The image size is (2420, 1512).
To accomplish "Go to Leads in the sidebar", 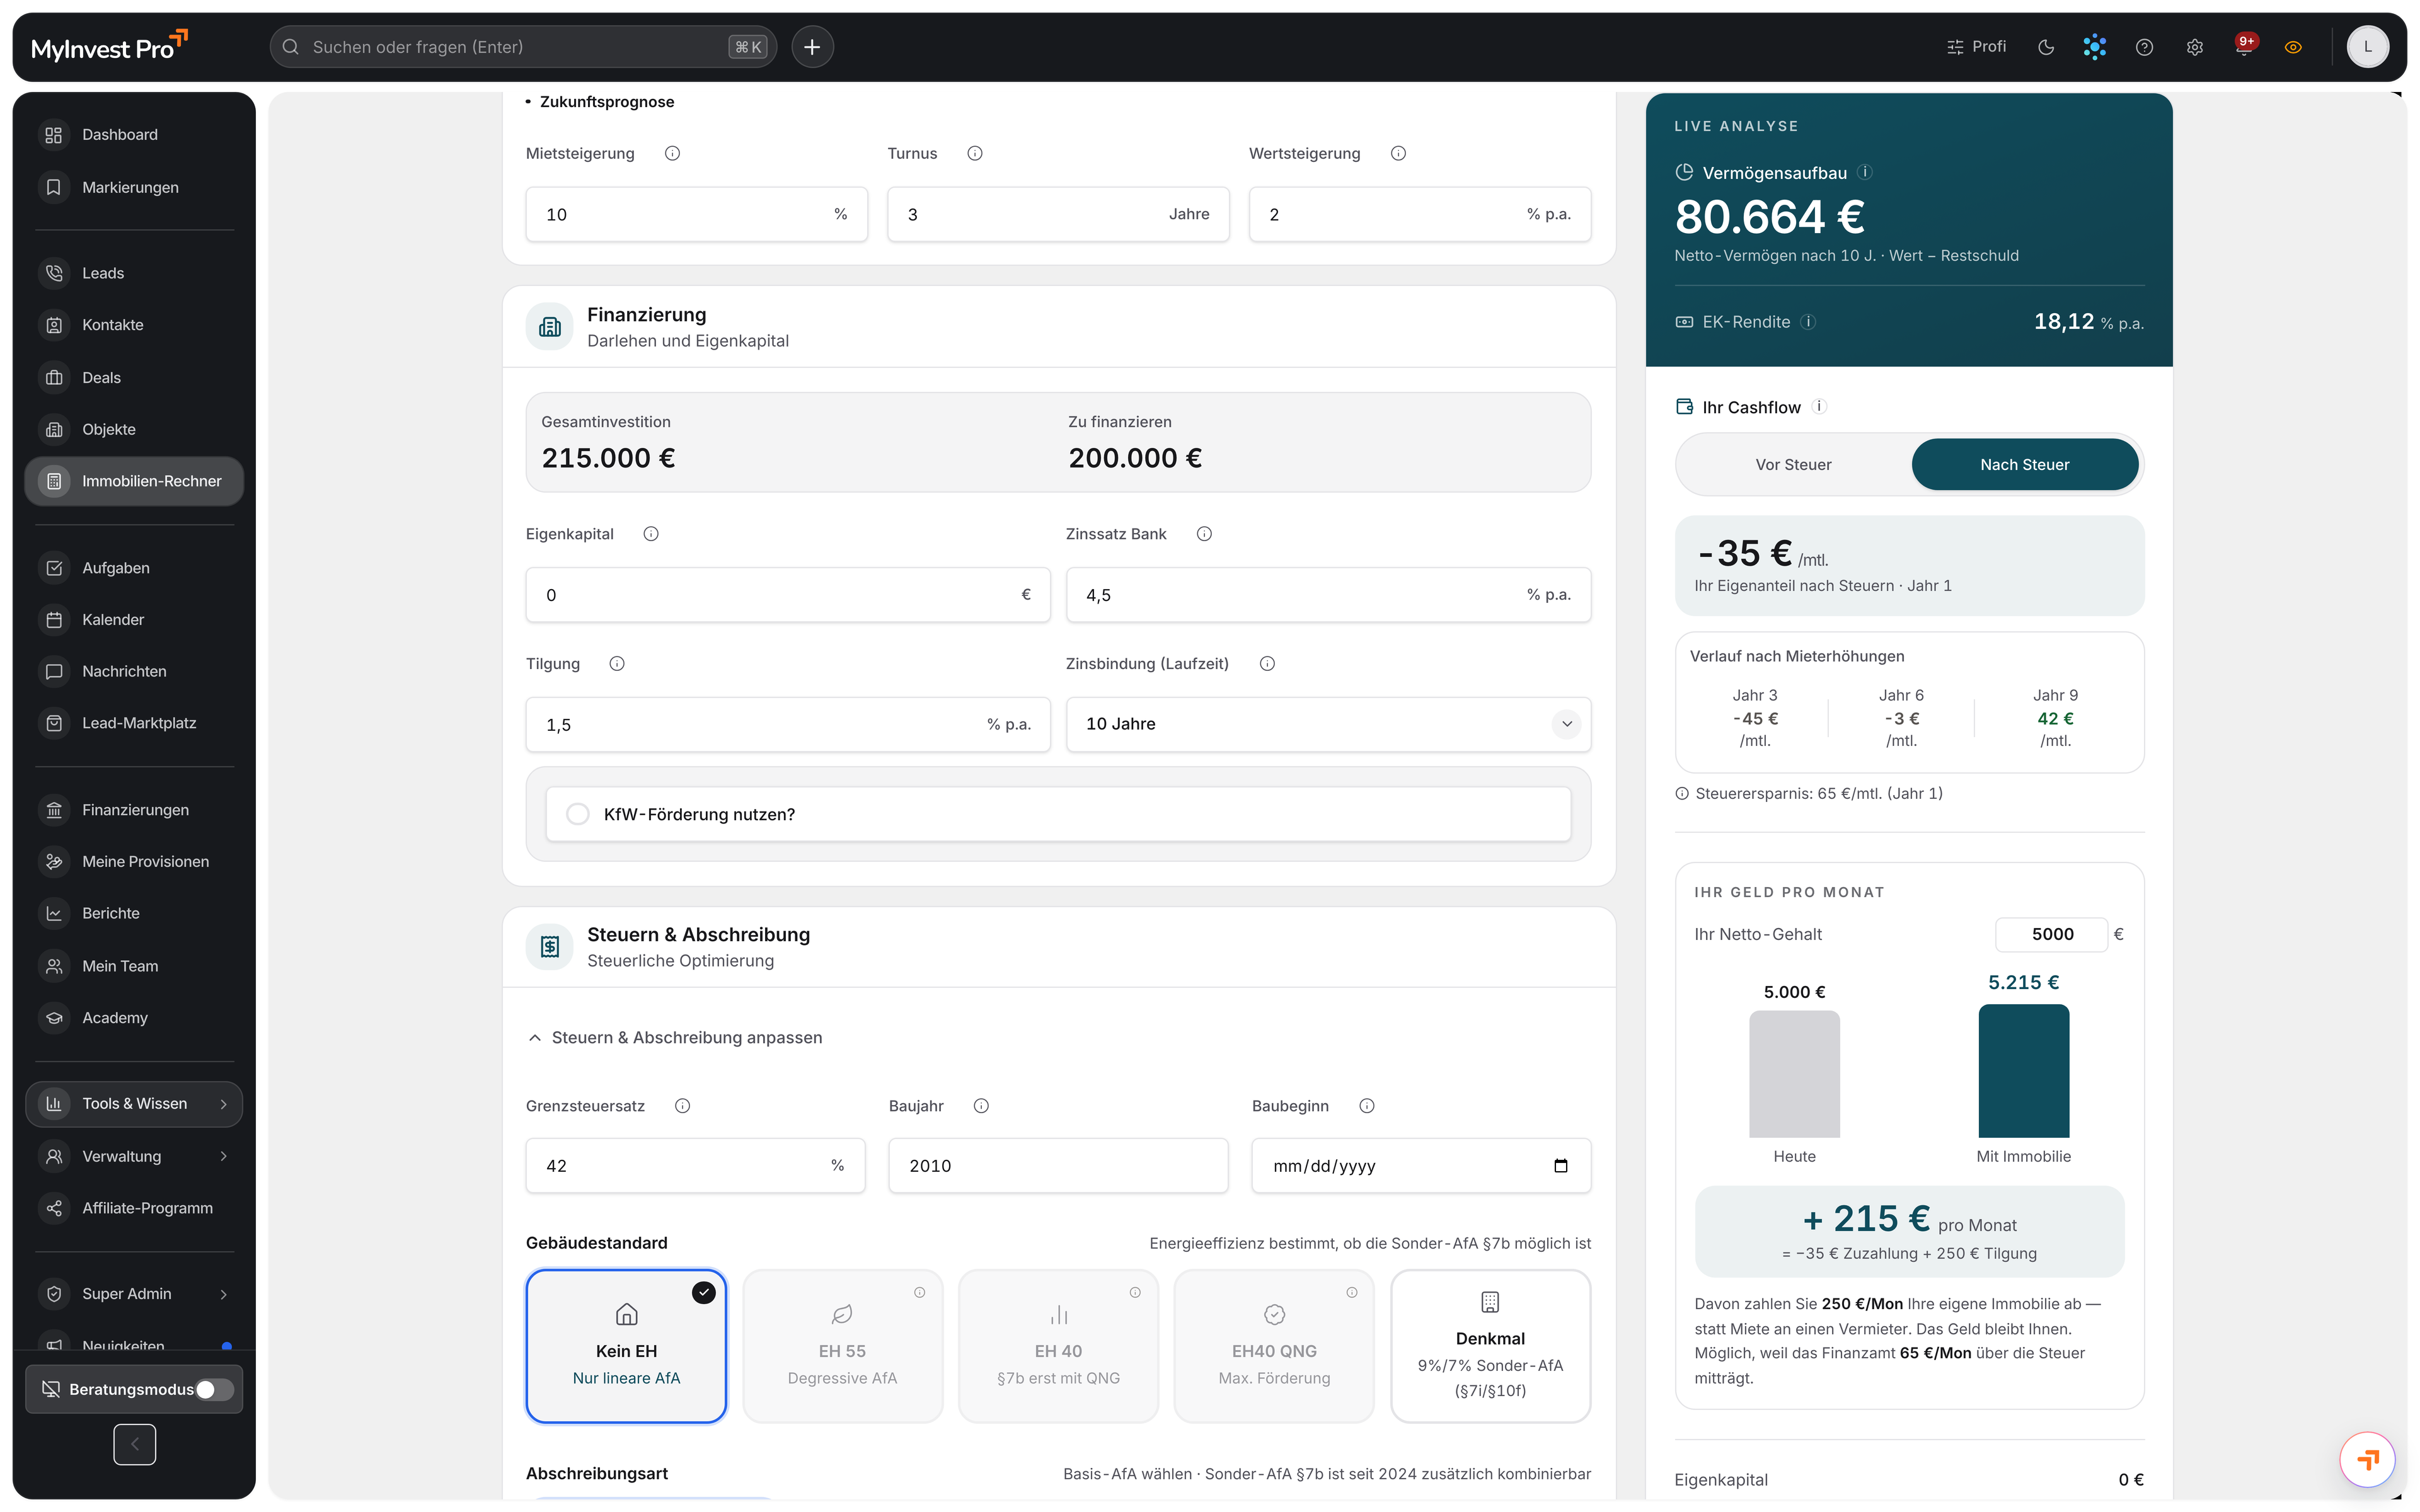I will click(134, 273).
